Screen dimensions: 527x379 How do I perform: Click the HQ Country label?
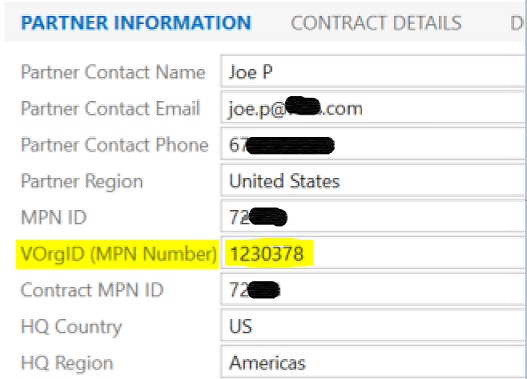(71, 327)
